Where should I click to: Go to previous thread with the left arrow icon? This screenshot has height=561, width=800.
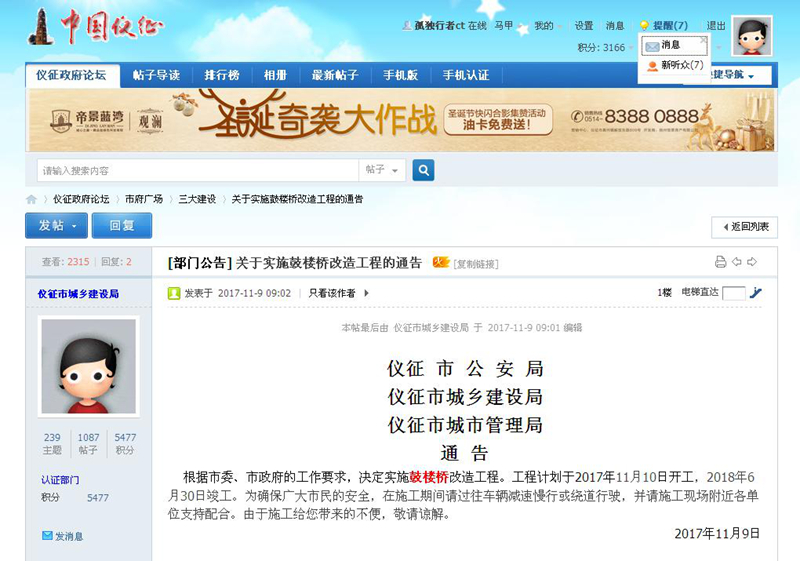tap(737, 262)
